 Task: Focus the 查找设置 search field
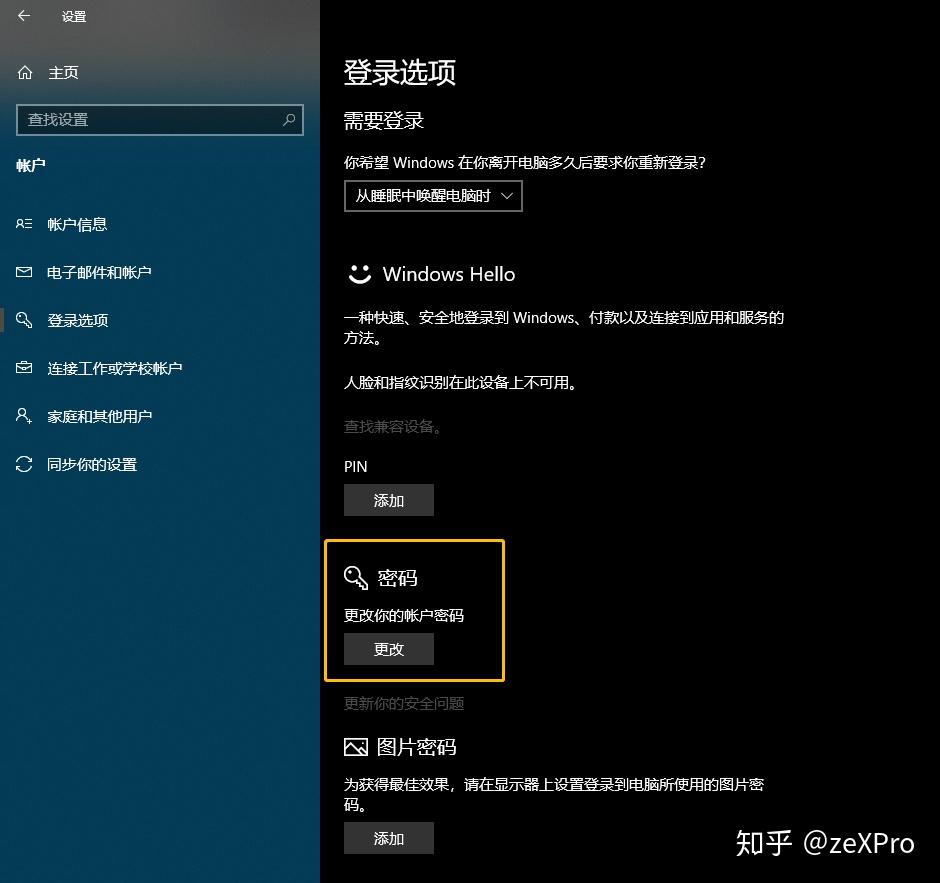click(x=159, y=119)
